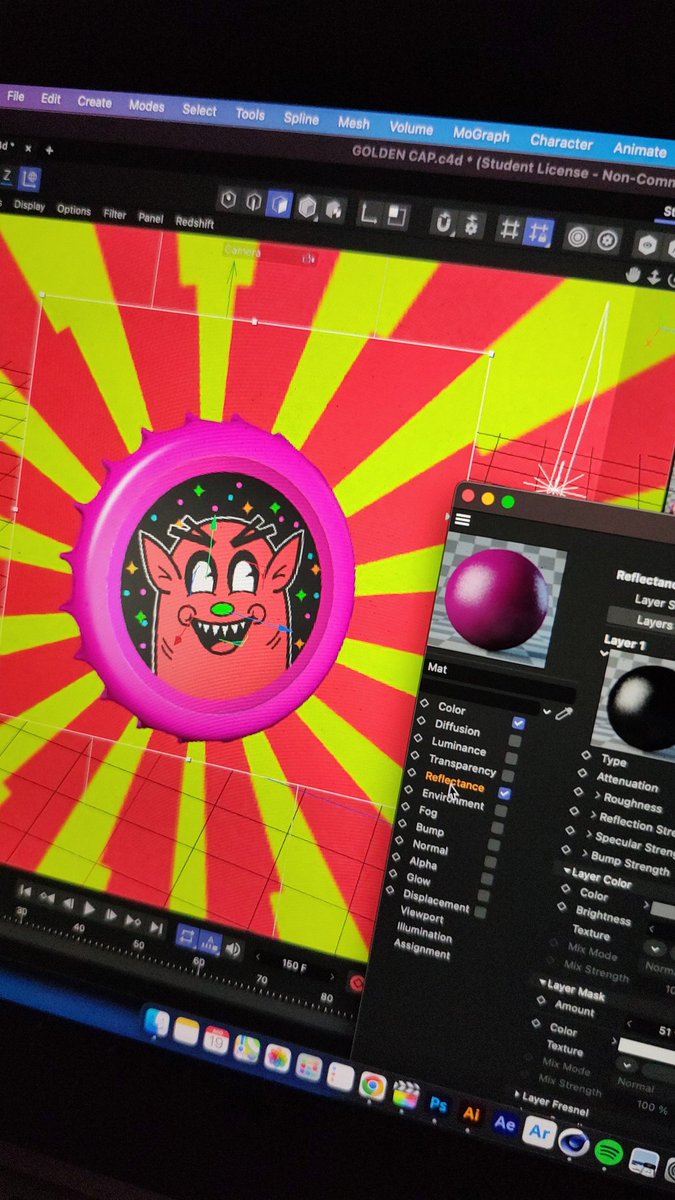Enable the Fog channel checkbox
The height and width of the screenshot is (1200, 675).
[x=496, y=828]
